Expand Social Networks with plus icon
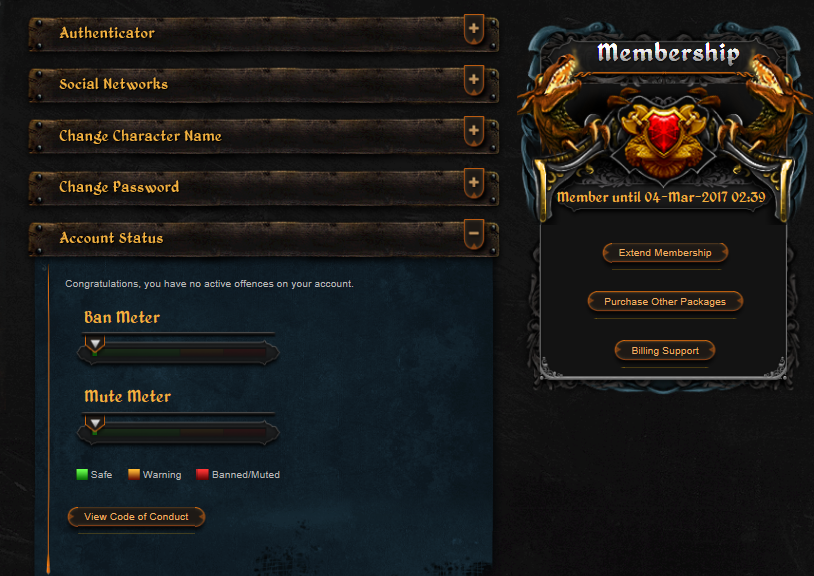Viewport: 814px width, 576px height. pos(473,80)
